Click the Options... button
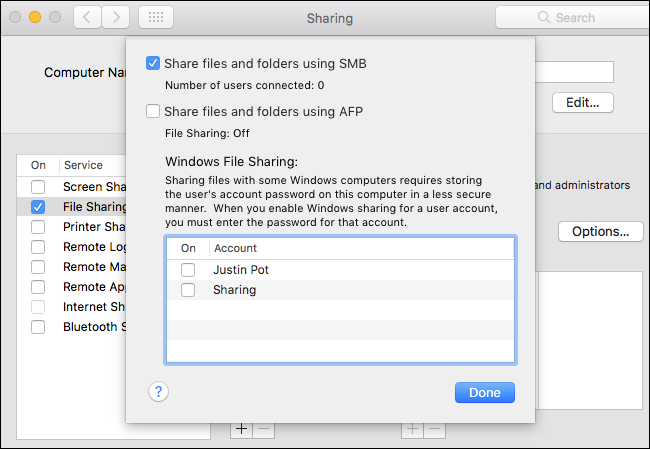The image size is (650, 449). (x=601, y=231)
